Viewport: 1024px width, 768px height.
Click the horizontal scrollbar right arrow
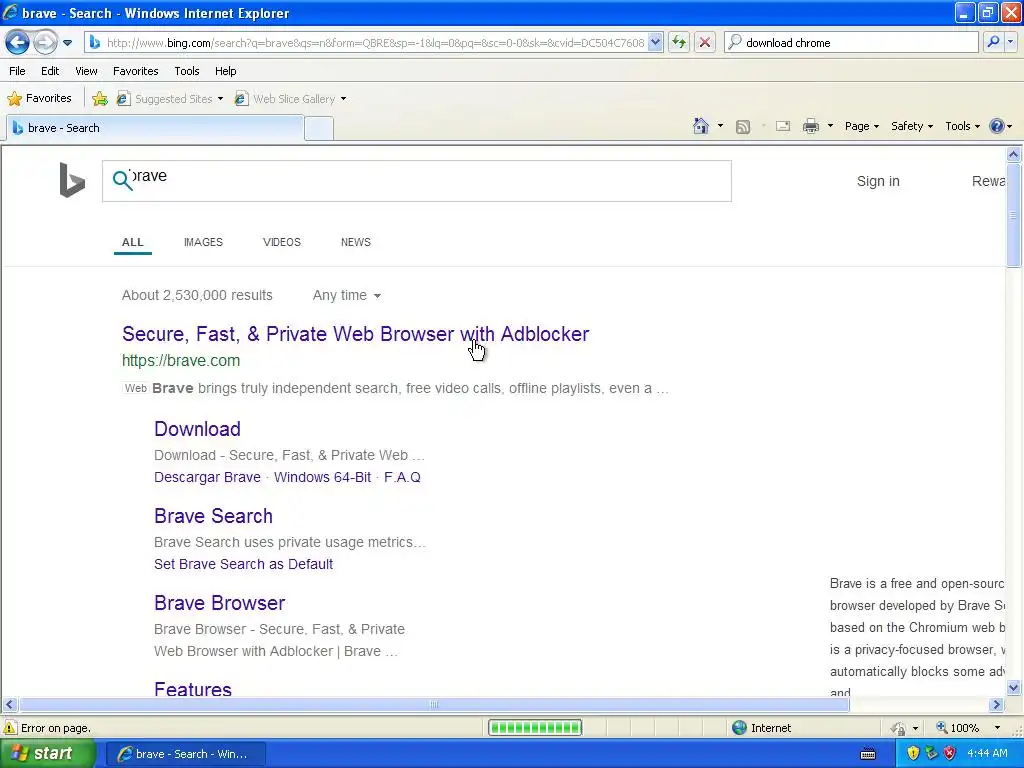click(x=997, y=705)
